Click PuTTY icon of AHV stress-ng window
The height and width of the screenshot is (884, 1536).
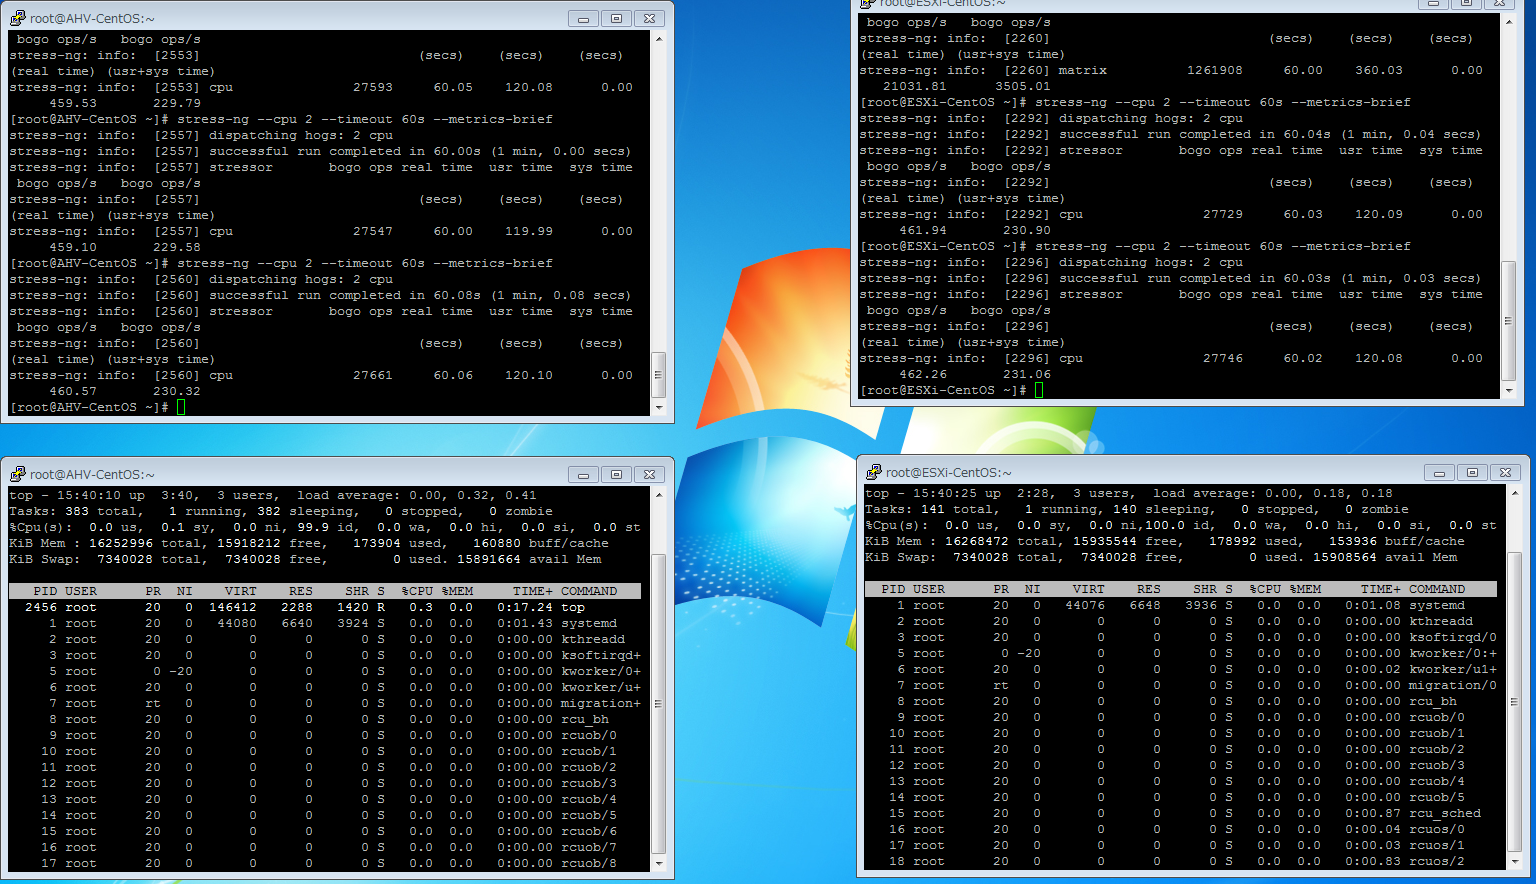(x=17, y=18)
